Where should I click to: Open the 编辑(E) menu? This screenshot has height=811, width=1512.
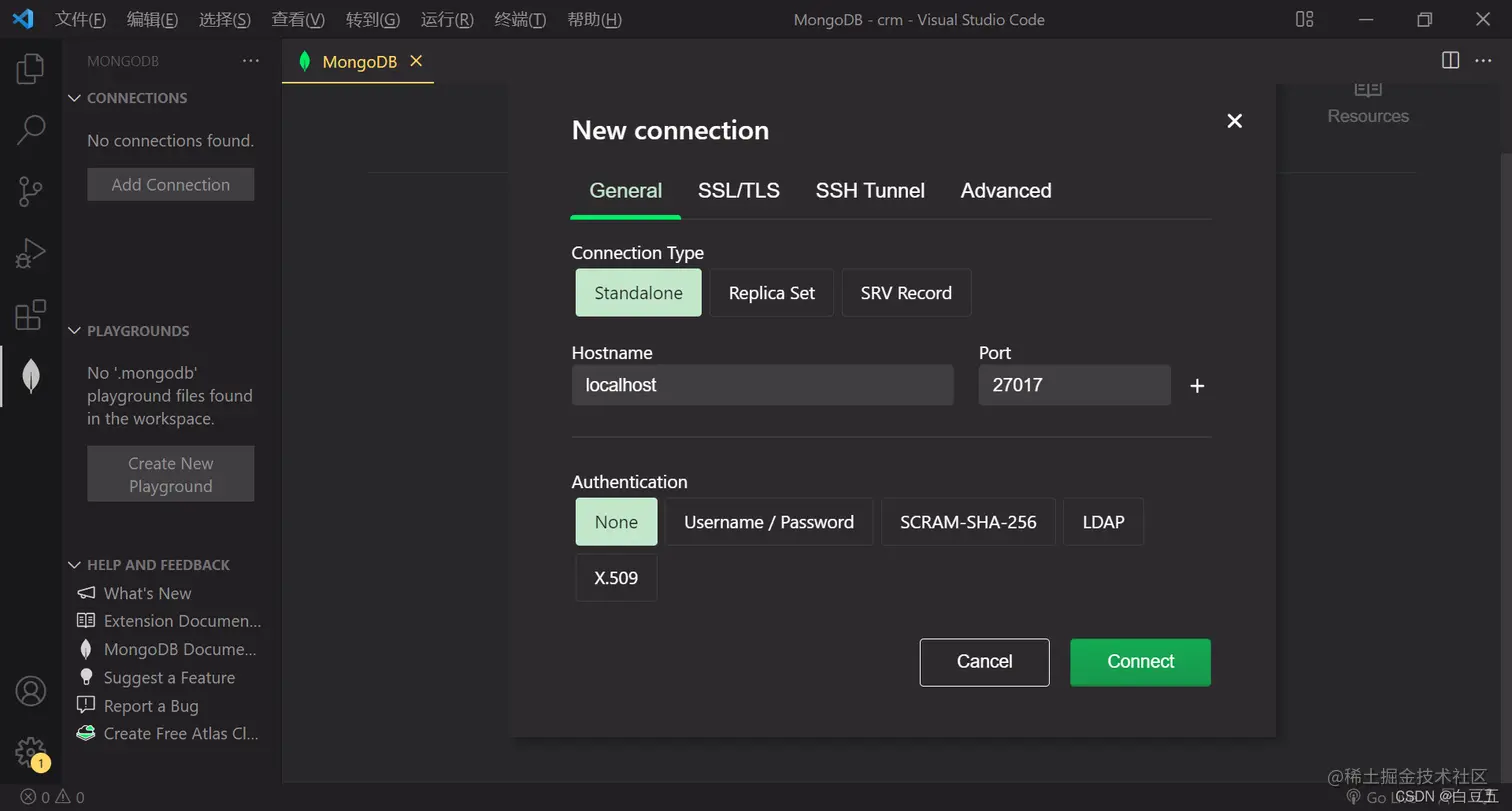point(152,19)
